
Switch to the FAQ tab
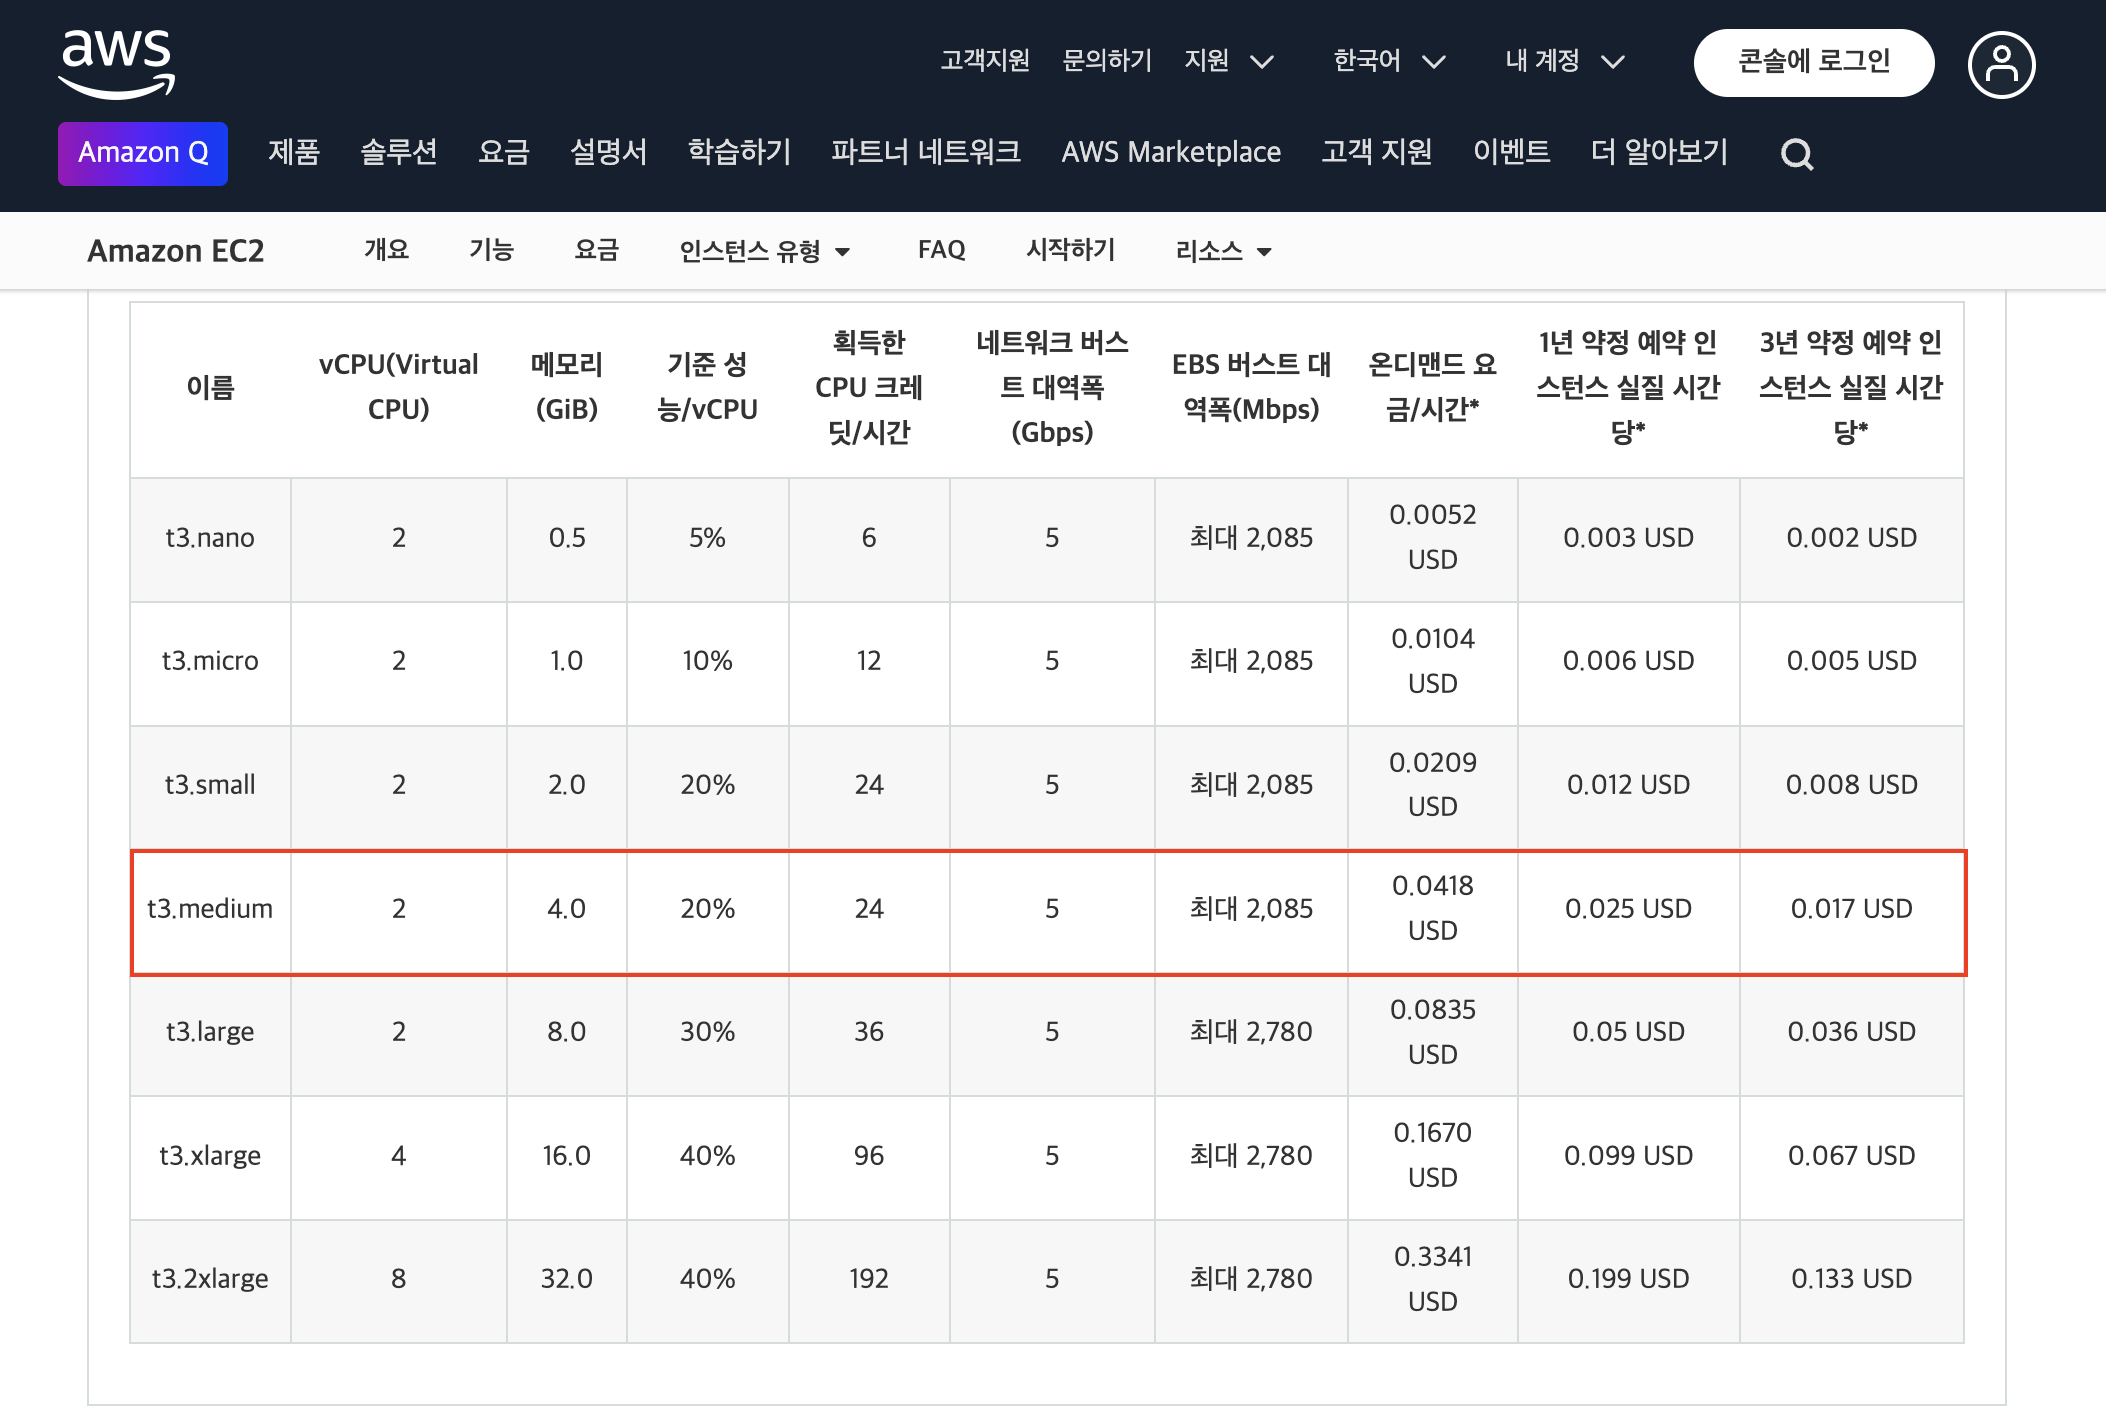click(941, 250)
